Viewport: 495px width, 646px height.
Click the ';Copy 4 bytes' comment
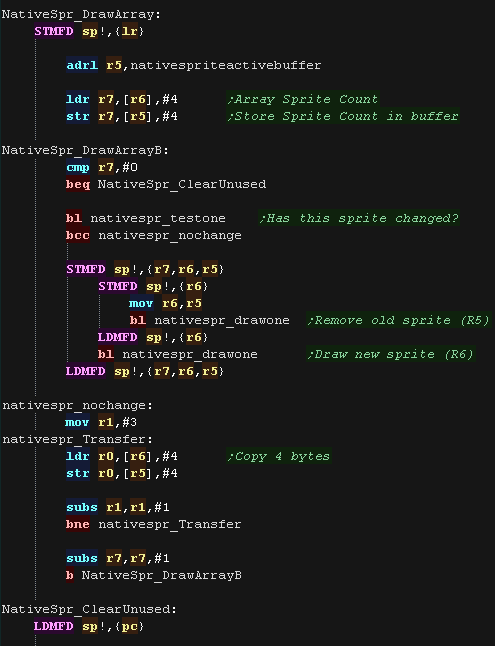pyautogui.click(x=279, y=456)
